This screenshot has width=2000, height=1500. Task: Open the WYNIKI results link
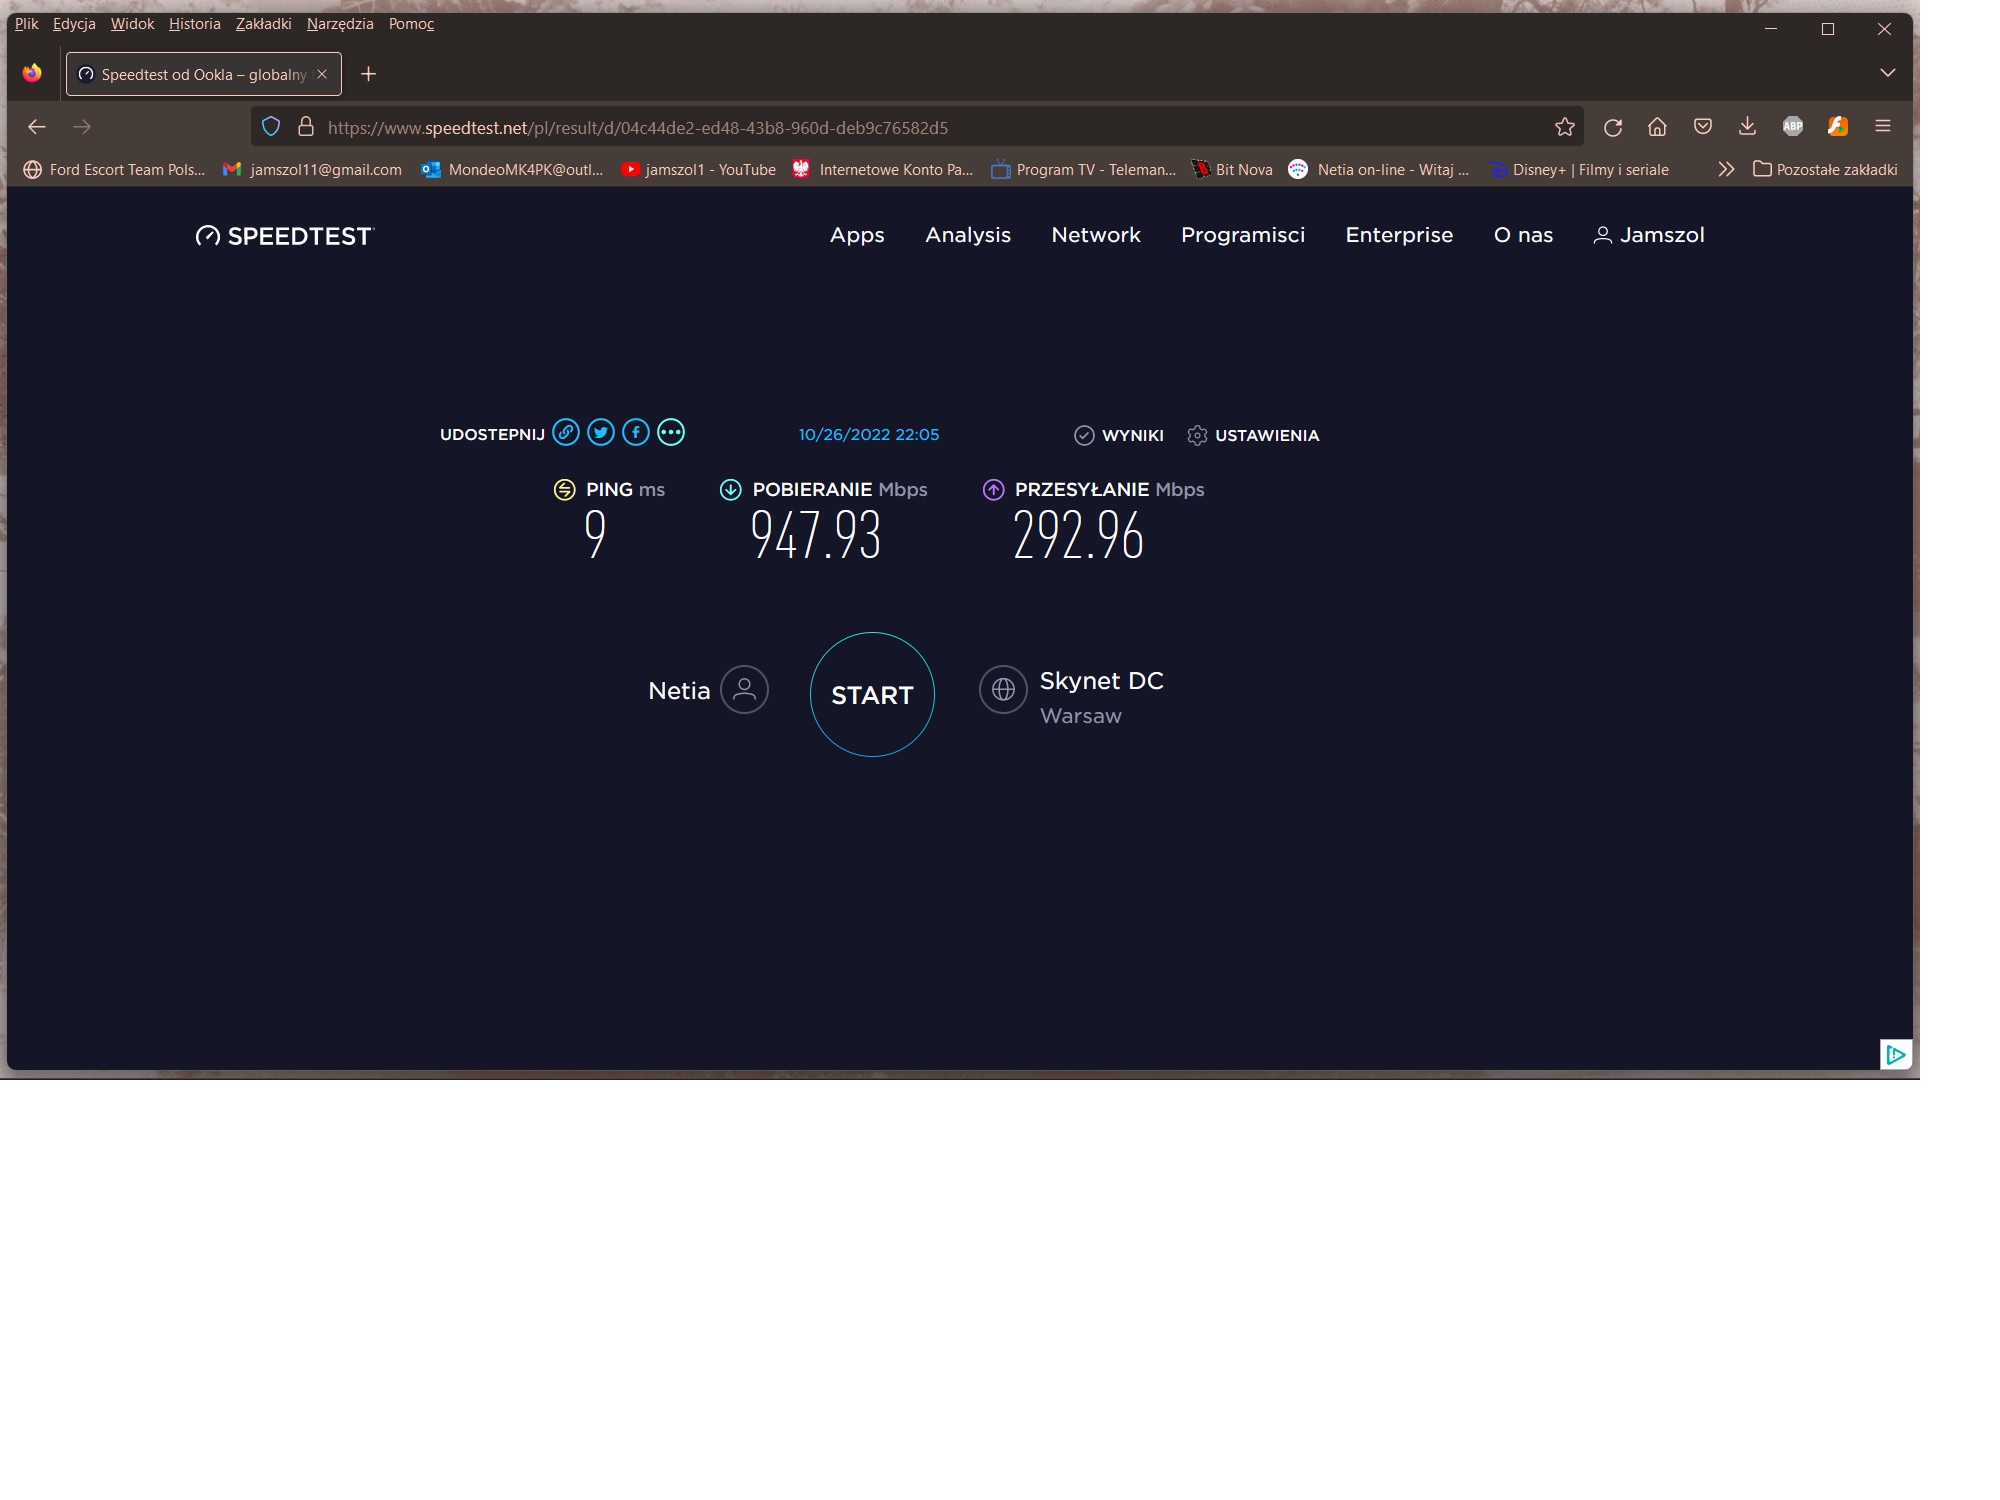(1120, 435)
